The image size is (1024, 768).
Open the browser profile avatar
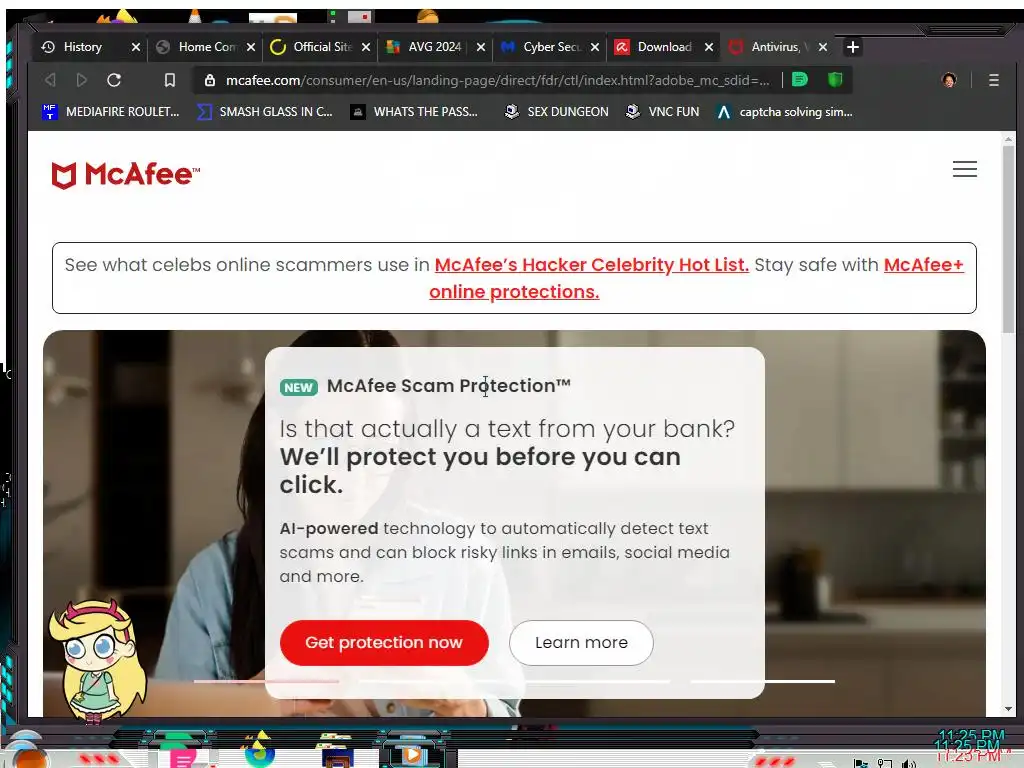[x=949, y=80]
